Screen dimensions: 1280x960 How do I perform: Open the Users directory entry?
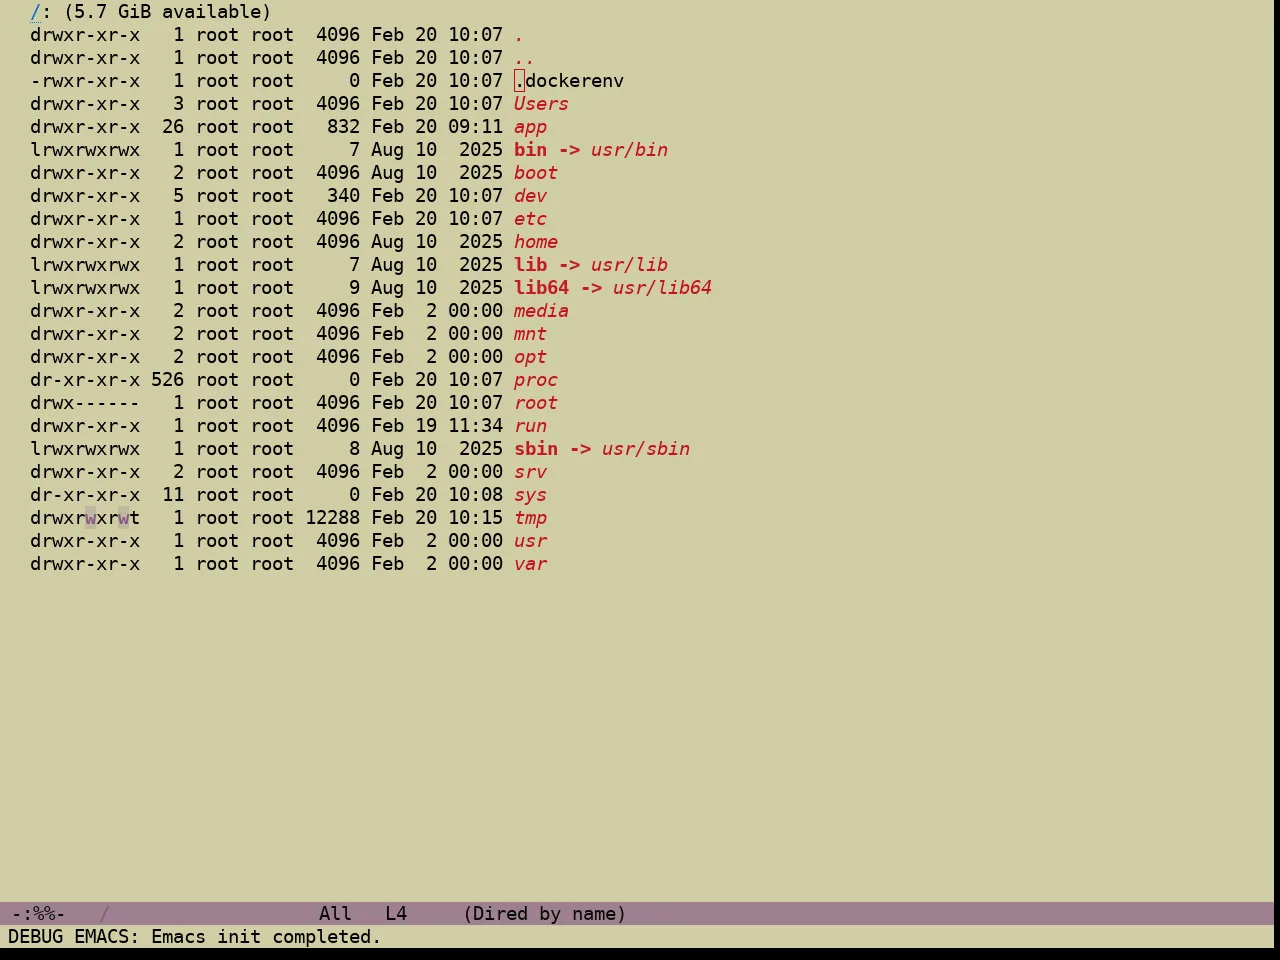[541, 104]
